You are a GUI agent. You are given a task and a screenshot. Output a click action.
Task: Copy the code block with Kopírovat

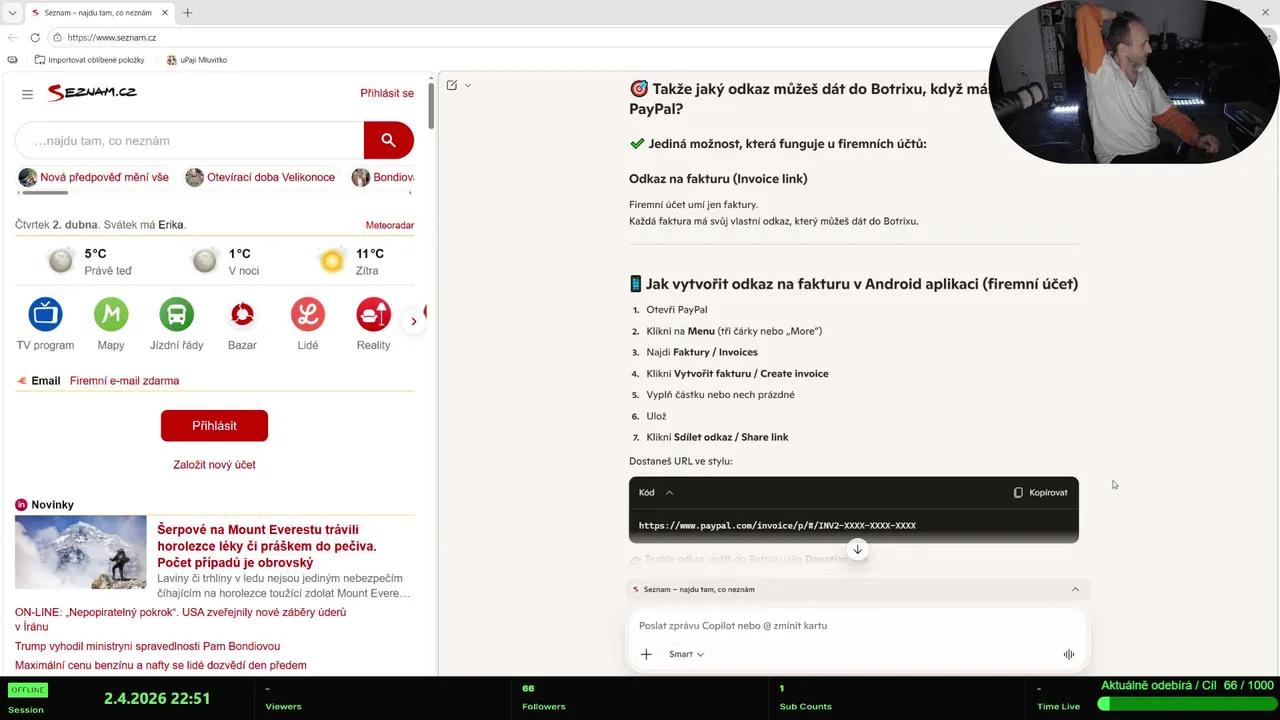pos(1040,492)
